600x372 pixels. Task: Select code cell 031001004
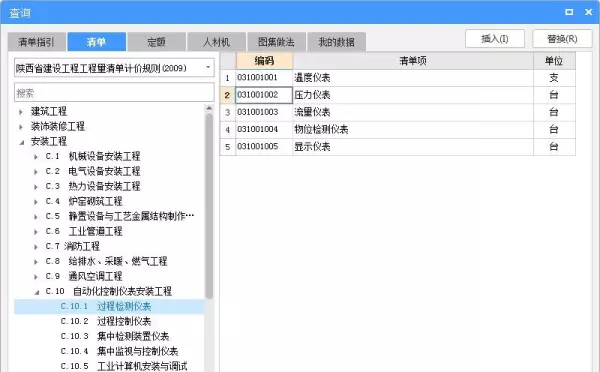point(264,129)
